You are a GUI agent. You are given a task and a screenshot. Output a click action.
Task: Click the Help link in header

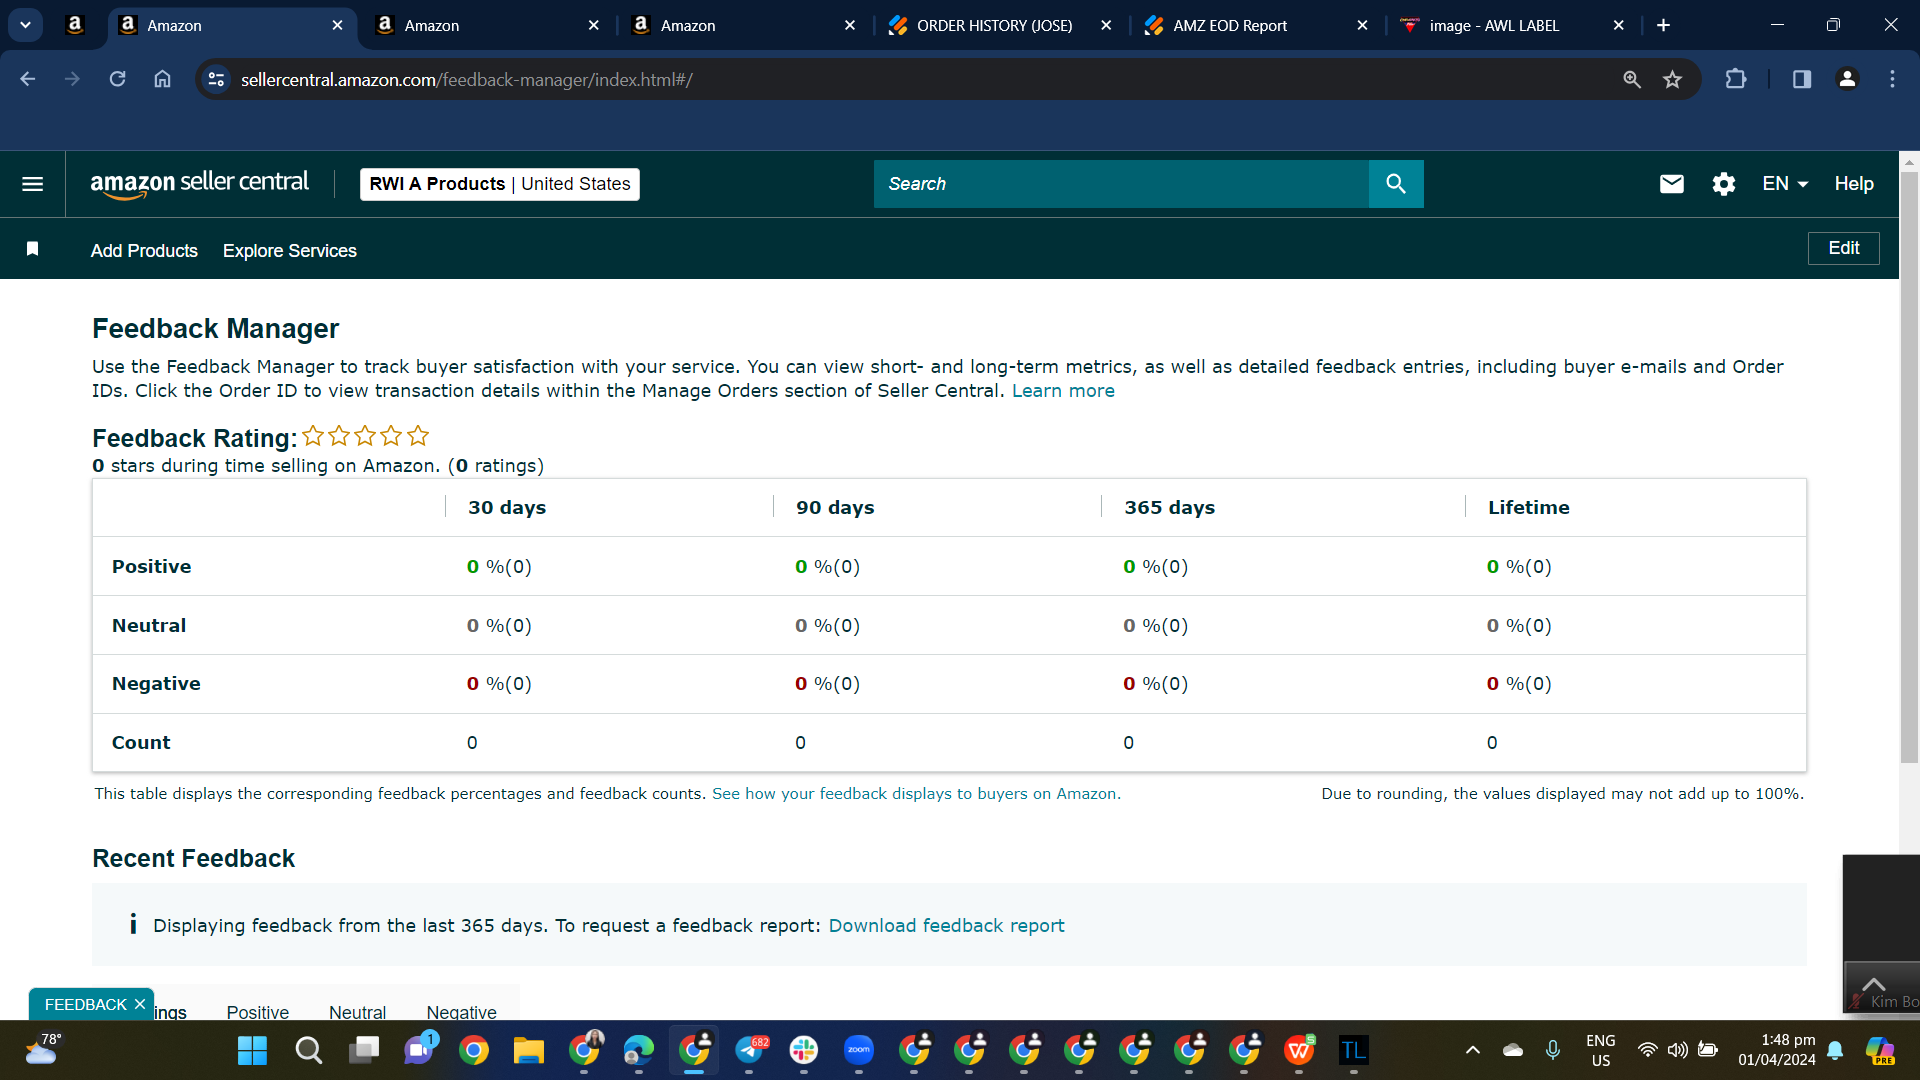click(x=1854, y=184)
